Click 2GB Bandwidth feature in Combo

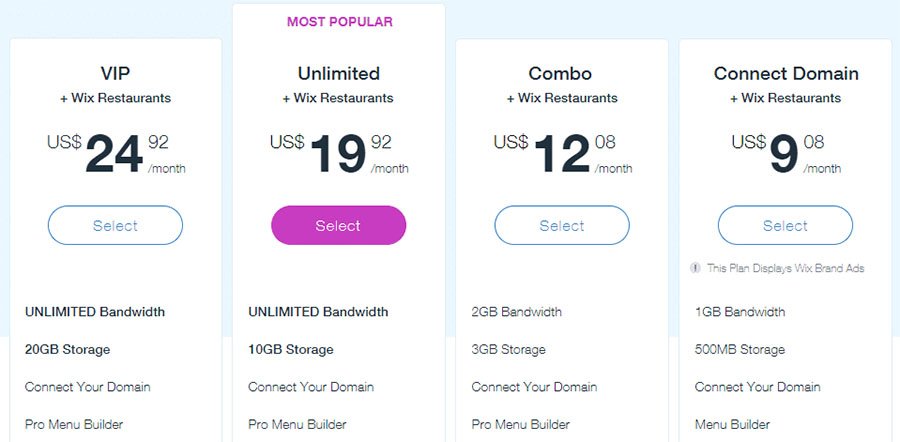tap(517, 312)
